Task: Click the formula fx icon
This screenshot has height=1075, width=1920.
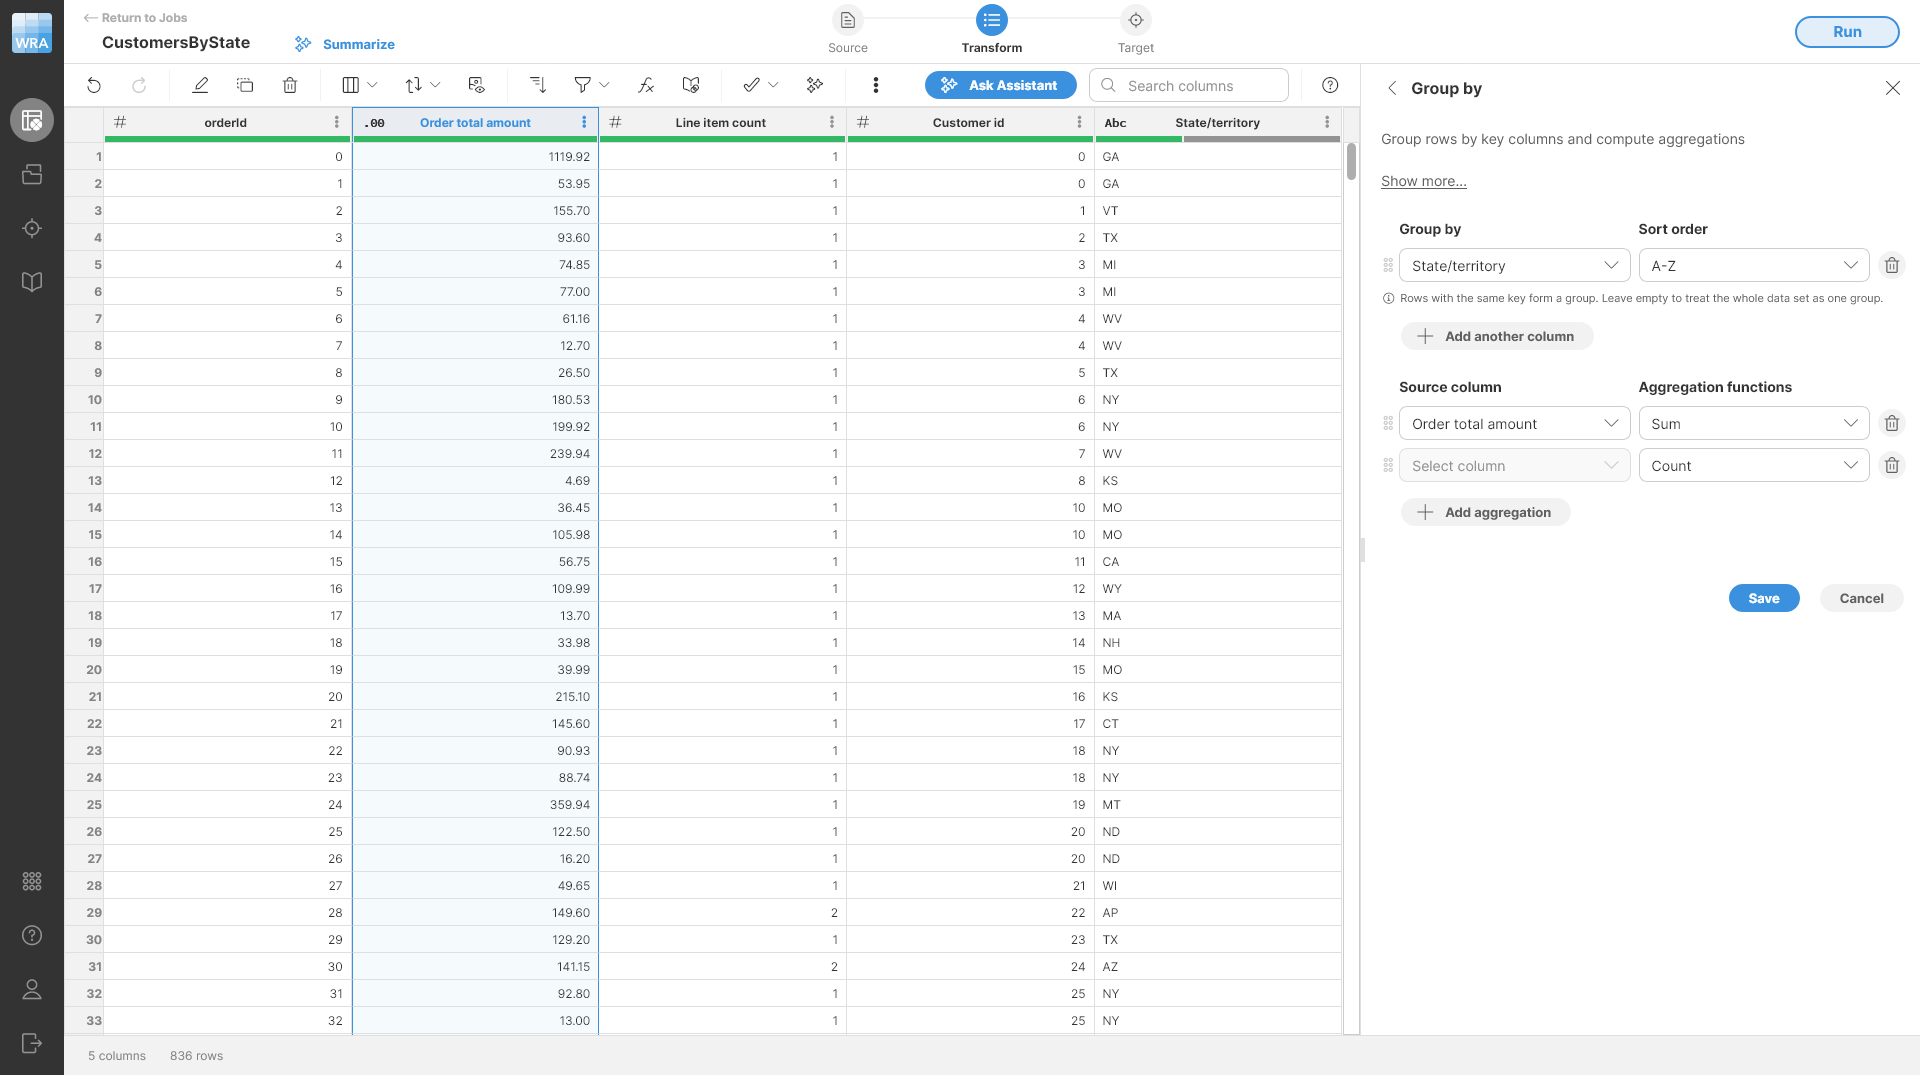Action: (x=646, y=86)
